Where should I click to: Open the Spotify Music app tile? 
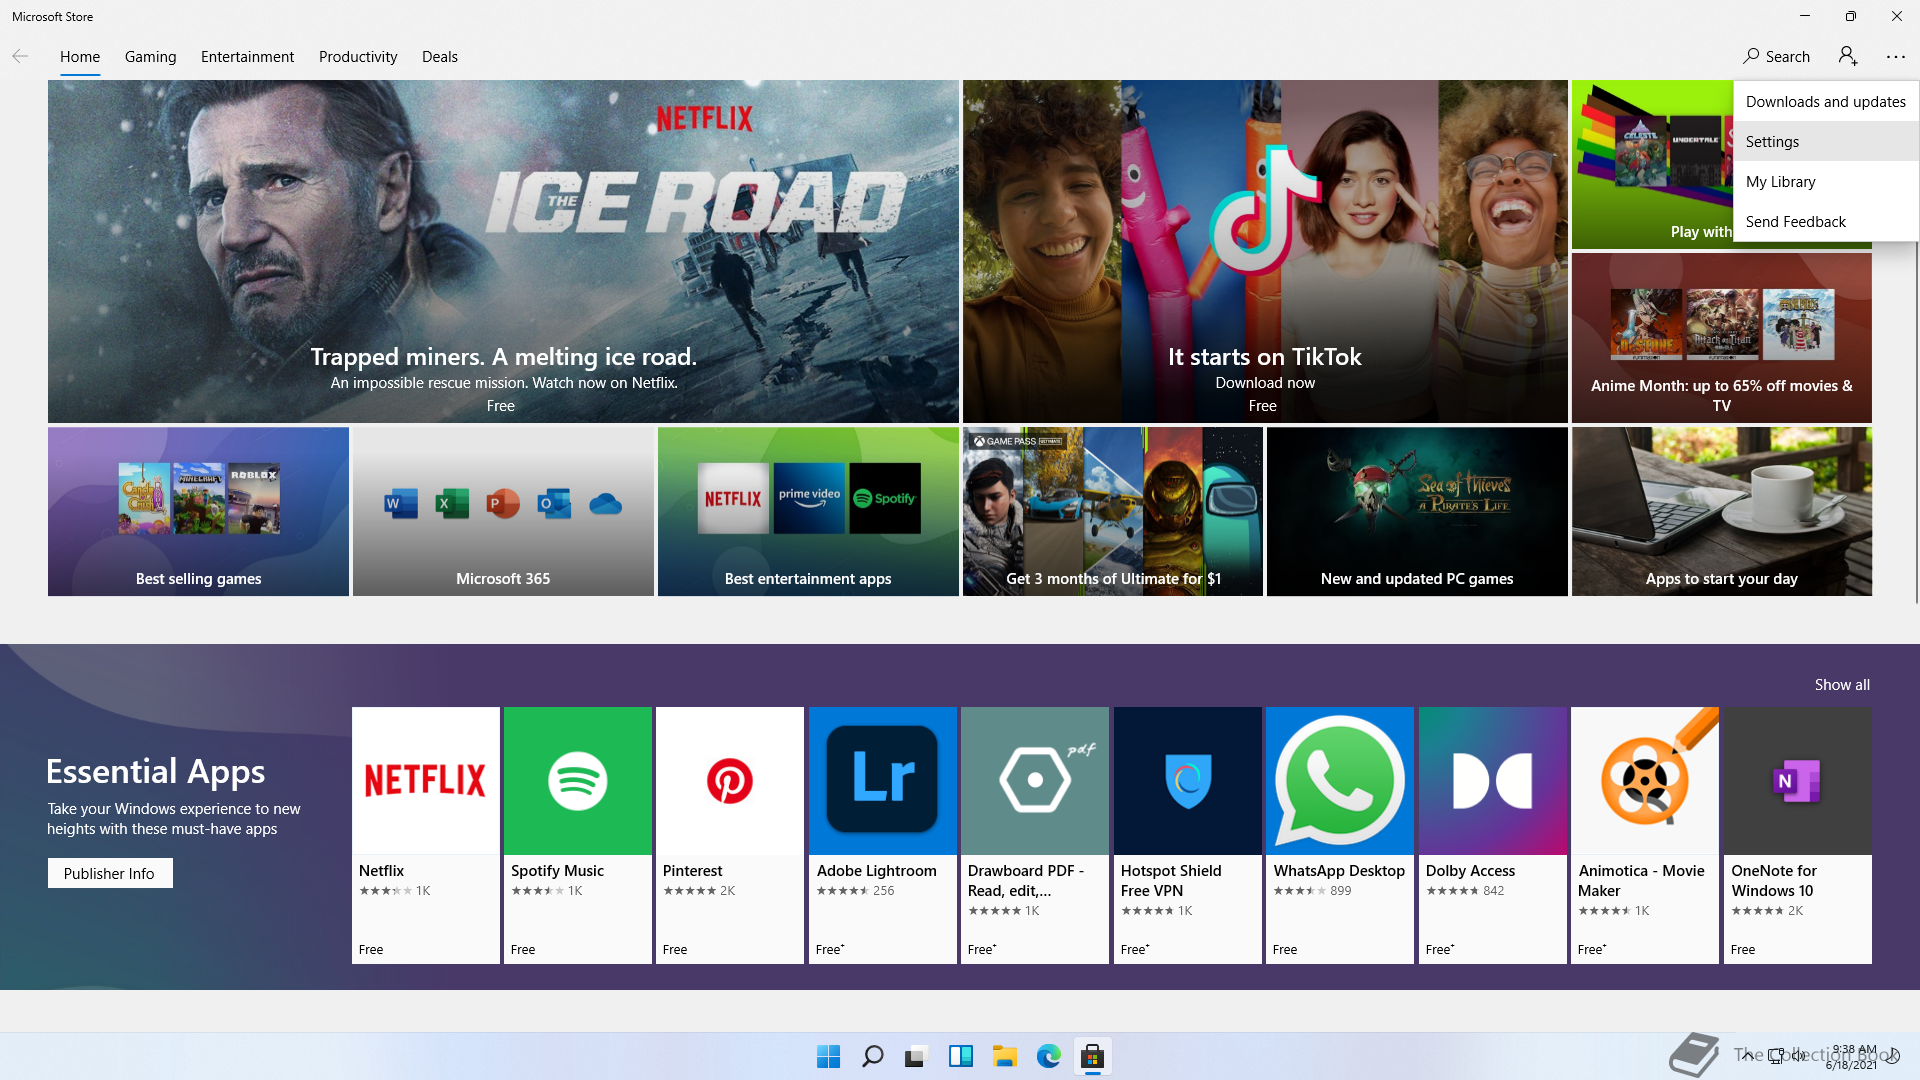pyautogui.click(x=577, y=835)
